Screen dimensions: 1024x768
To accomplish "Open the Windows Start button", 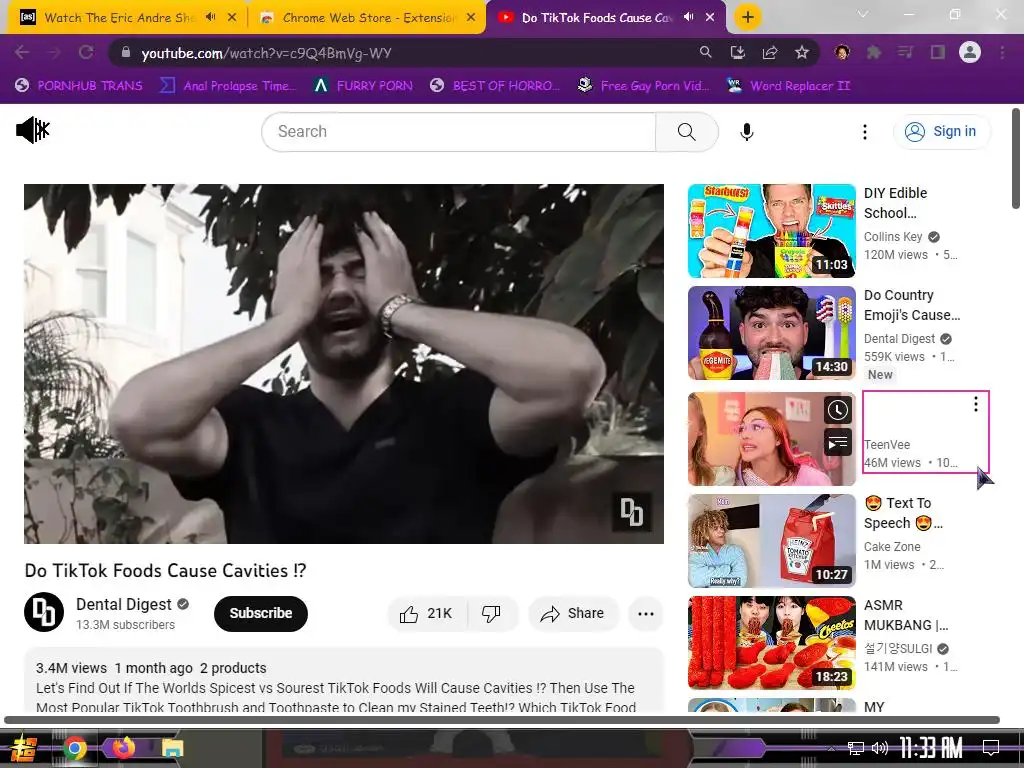I will [24, 748].
